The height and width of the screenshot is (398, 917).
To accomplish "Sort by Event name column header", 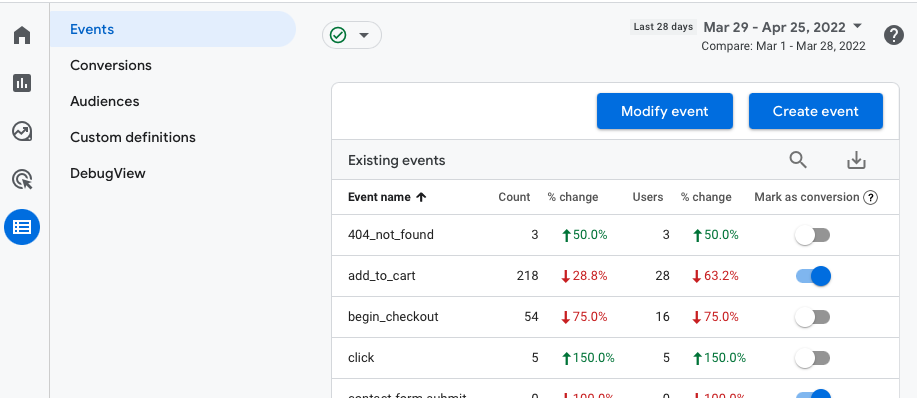I will [x=387, y=197].
